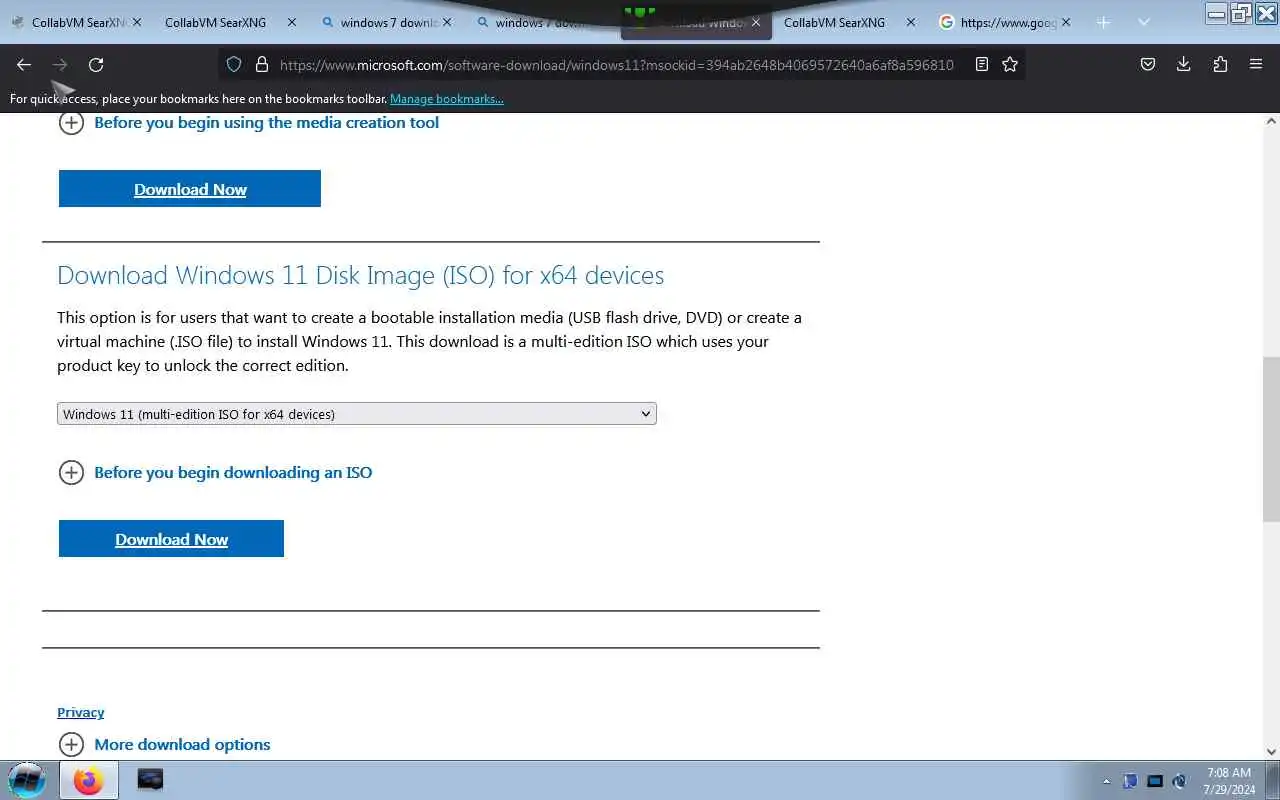This screenshot has height=800, width=1280.
Task: Open the Windows 11 multi-edition ISO dropdown
Action: (x=357, y=414)
